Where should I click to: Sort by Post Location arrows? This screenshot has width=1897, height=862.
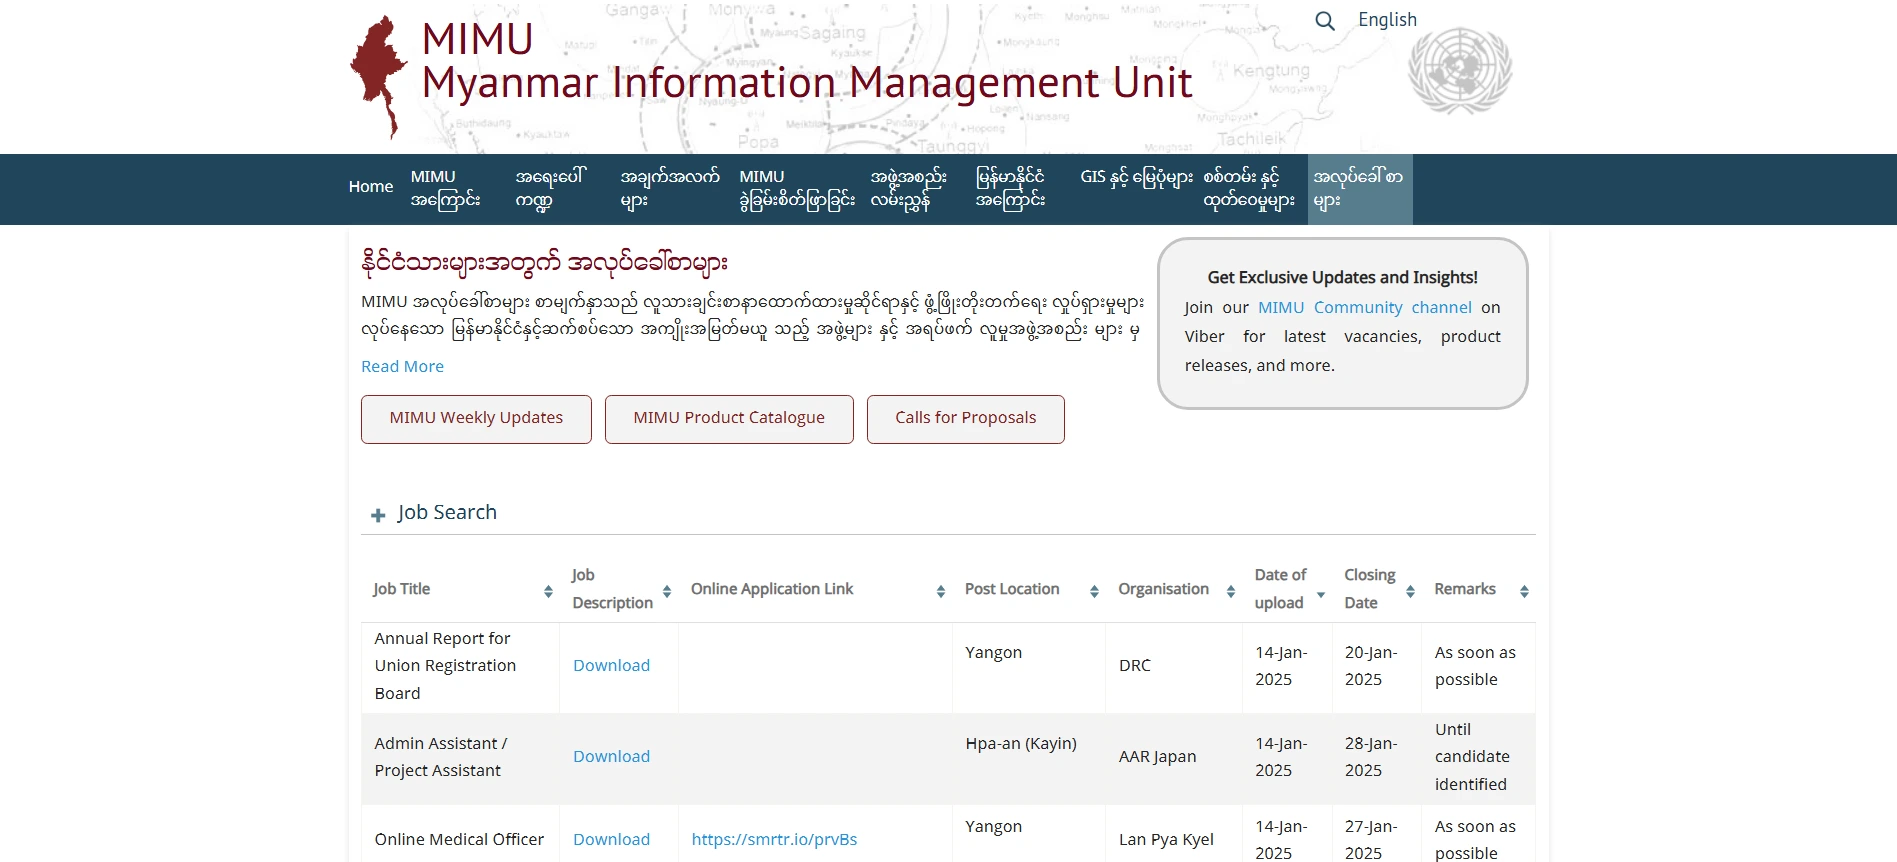click(x=1094, y=592)
